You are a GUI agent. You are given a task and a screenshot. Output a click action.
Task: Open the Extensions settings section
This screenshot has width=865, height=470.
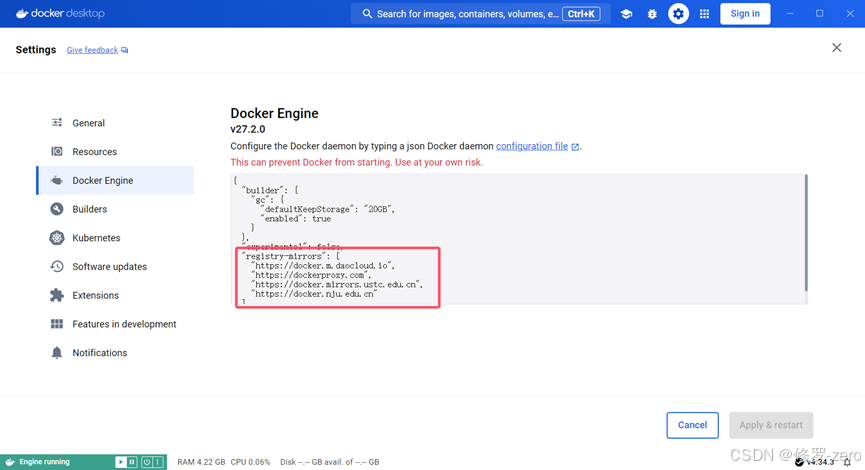(115, 295)
